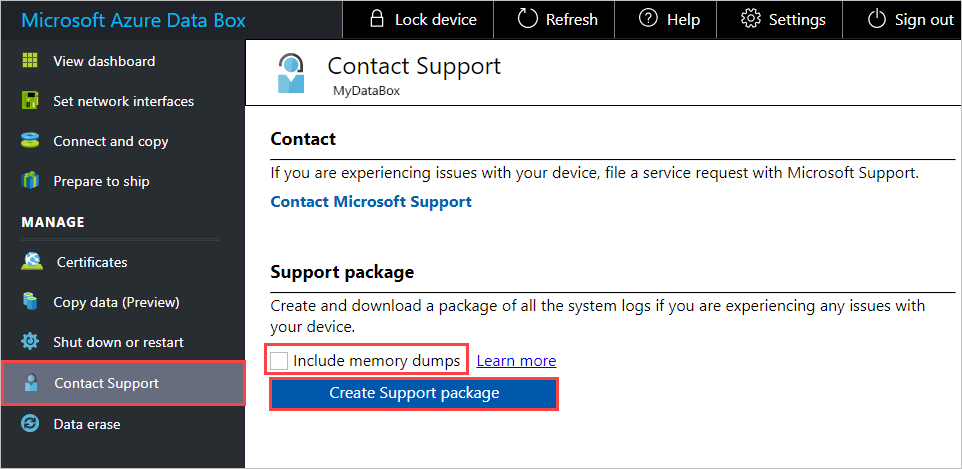The width and height of the screenshot is (962, 469).
Task: Click the View dashboard grid icon
Action: pos(30,61)
